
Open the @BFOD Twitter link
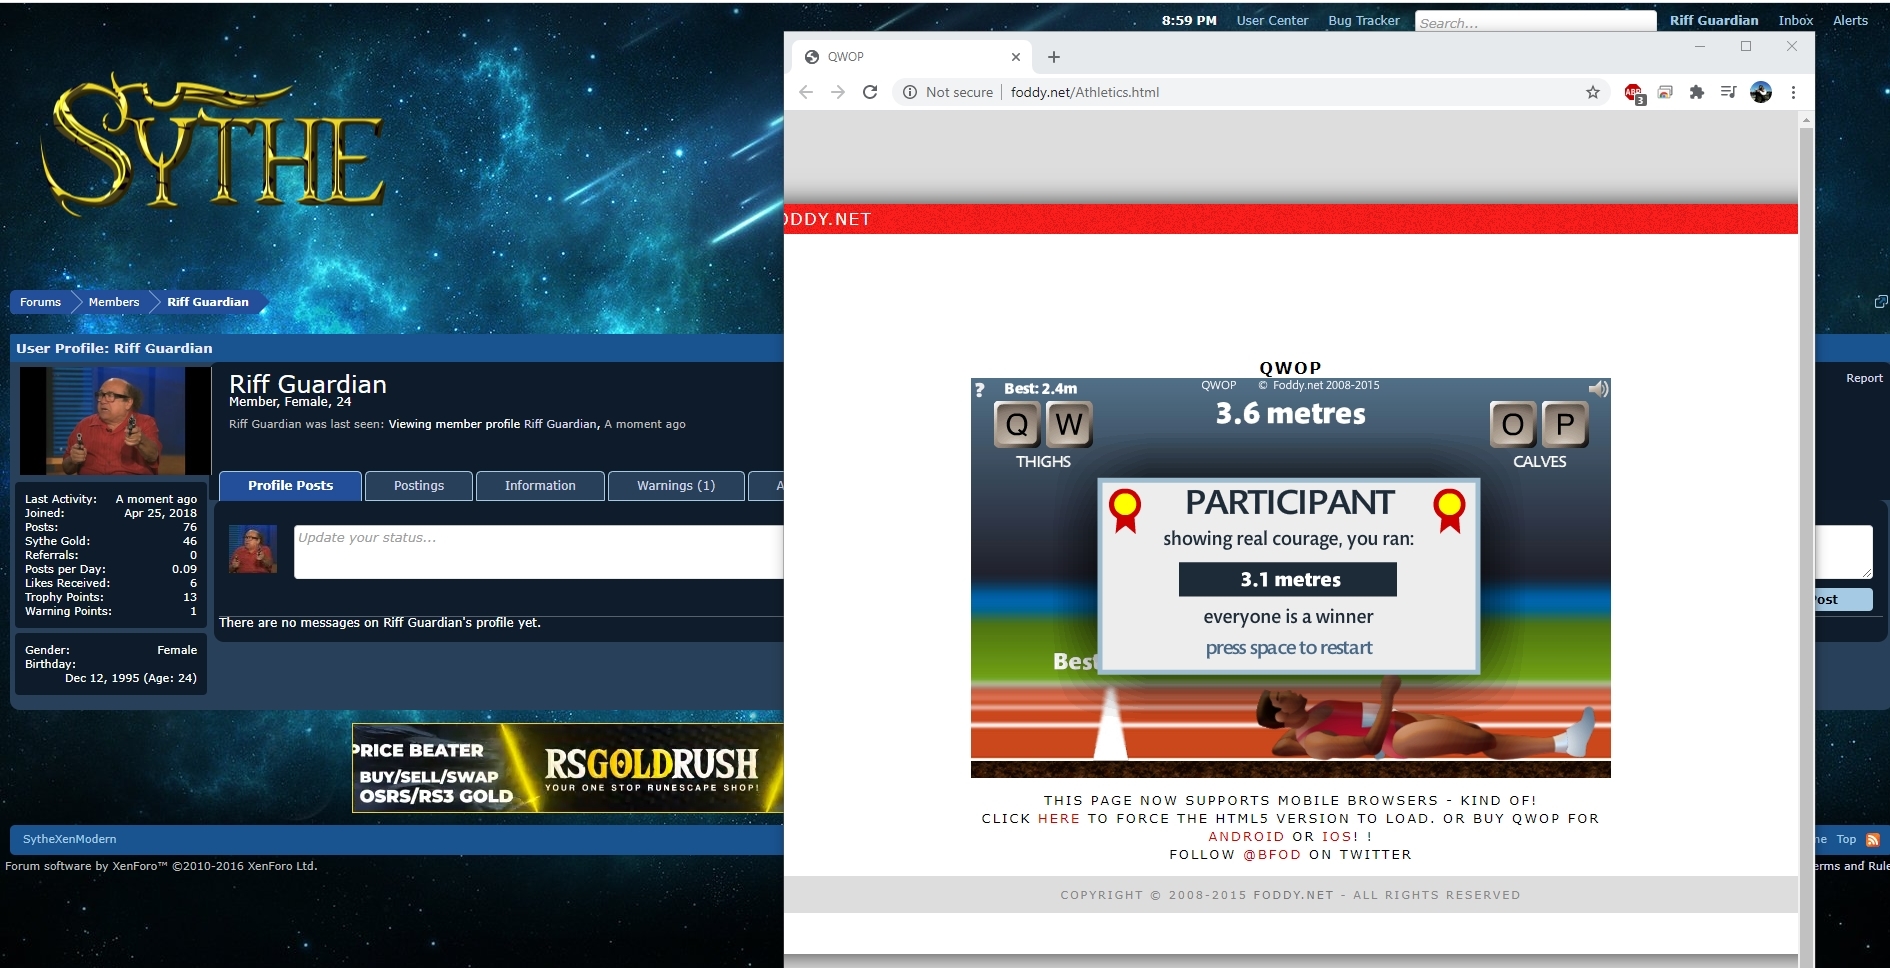[x=1272, y=854]
